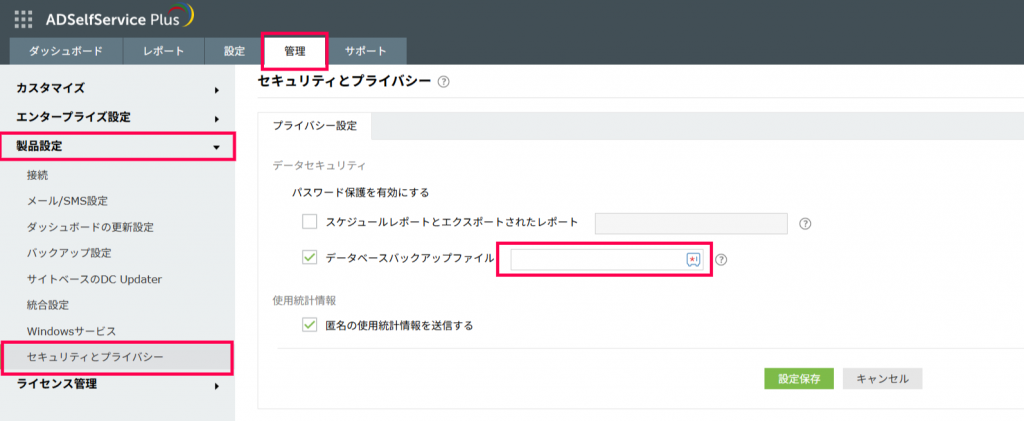Click the 設定保存 button
The image size is (1024, 421).
799,379
